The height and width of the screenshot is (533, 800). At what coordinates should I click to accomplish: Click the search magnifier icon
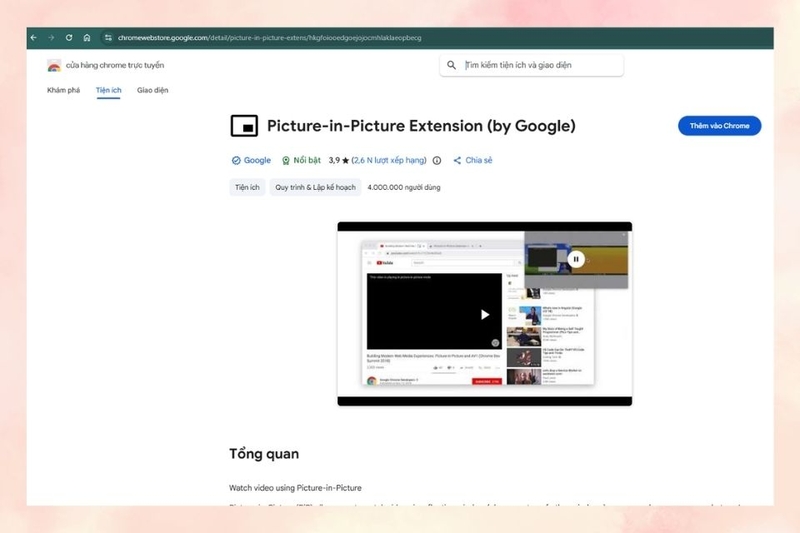coord(452,65)
